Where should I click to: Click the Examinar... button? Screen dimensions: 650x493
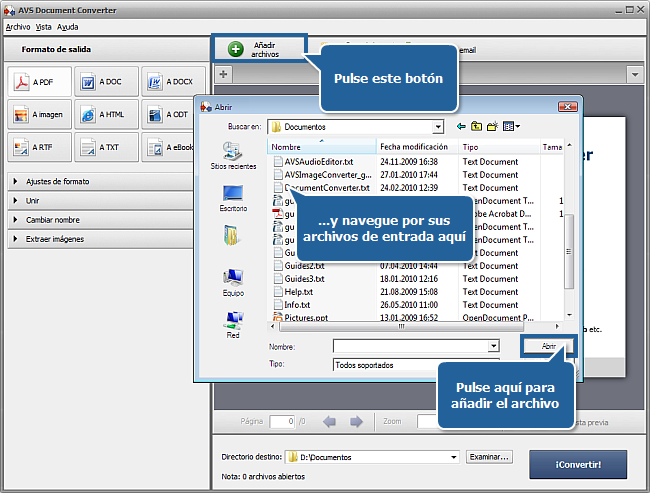coord(489,457)
